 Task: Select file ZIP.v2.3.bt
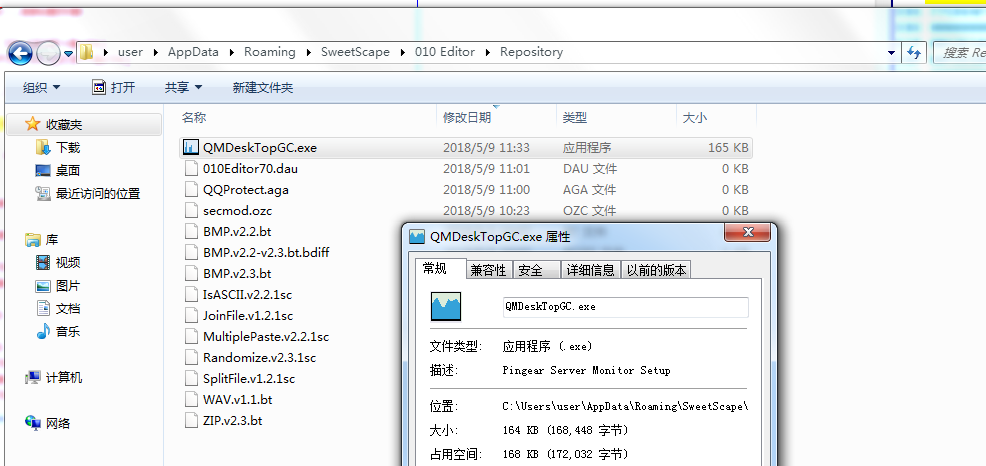pos(233,421)
